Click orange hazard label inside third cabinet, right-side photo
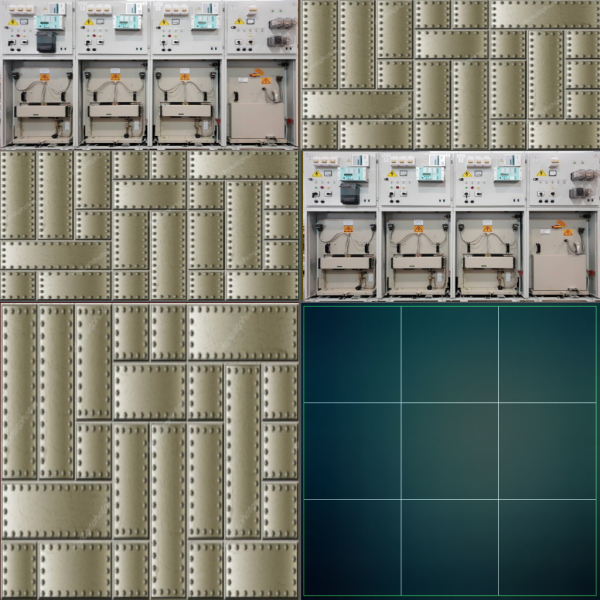 (487, 229)
